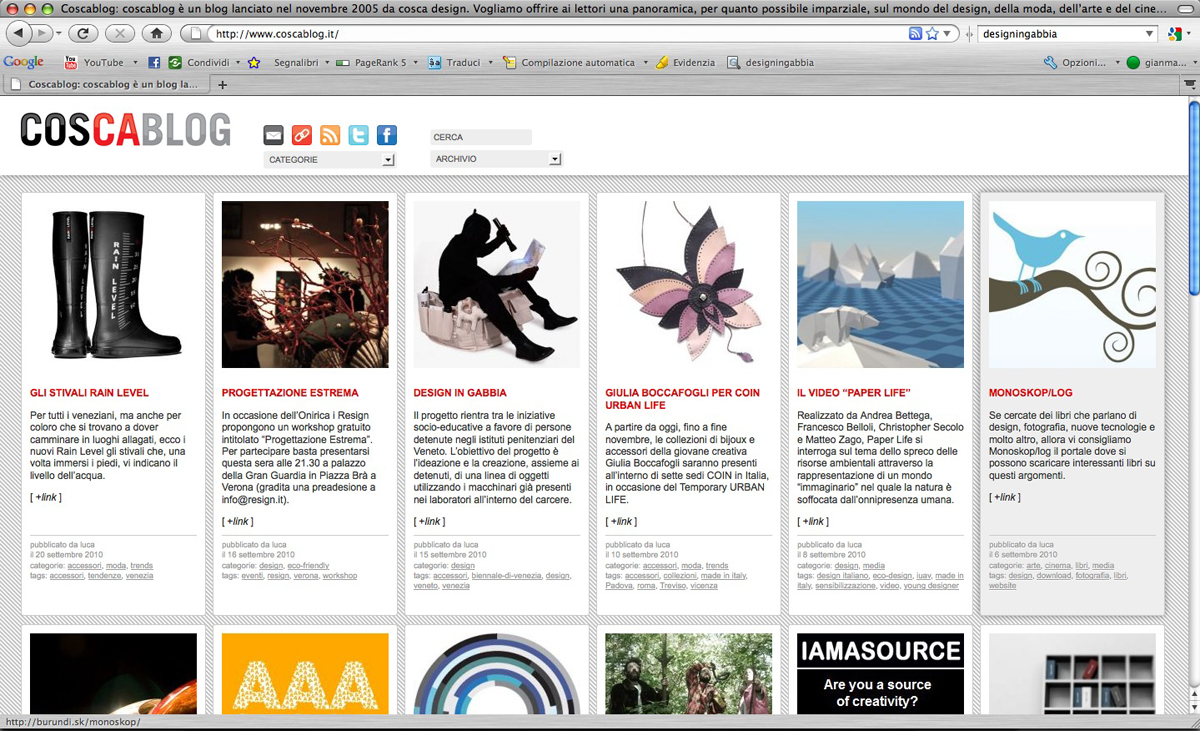Click the young designer tag
Image resolution: width=1200 pixels, height=731 pixels.
(932, 586)
